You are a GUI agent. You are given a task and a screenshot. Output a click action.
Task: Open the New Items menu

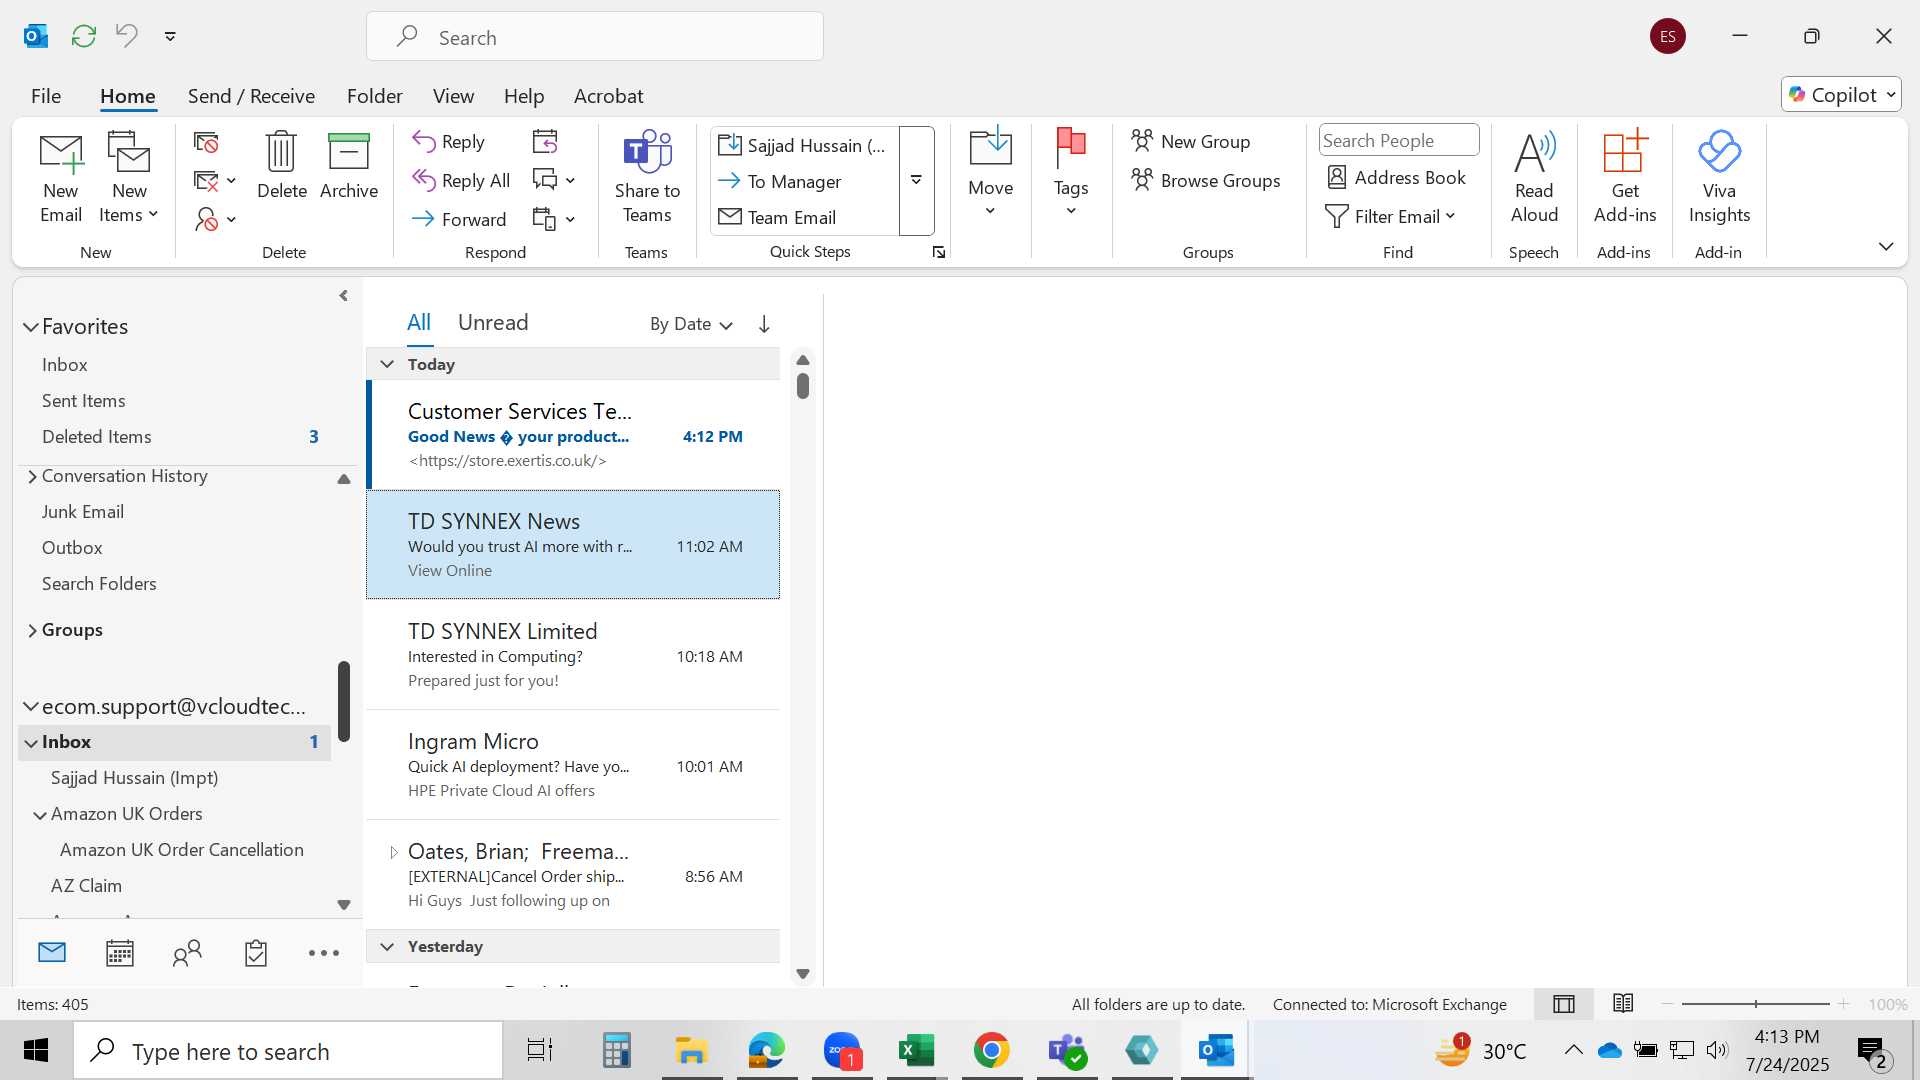click(x=129, y=178)
